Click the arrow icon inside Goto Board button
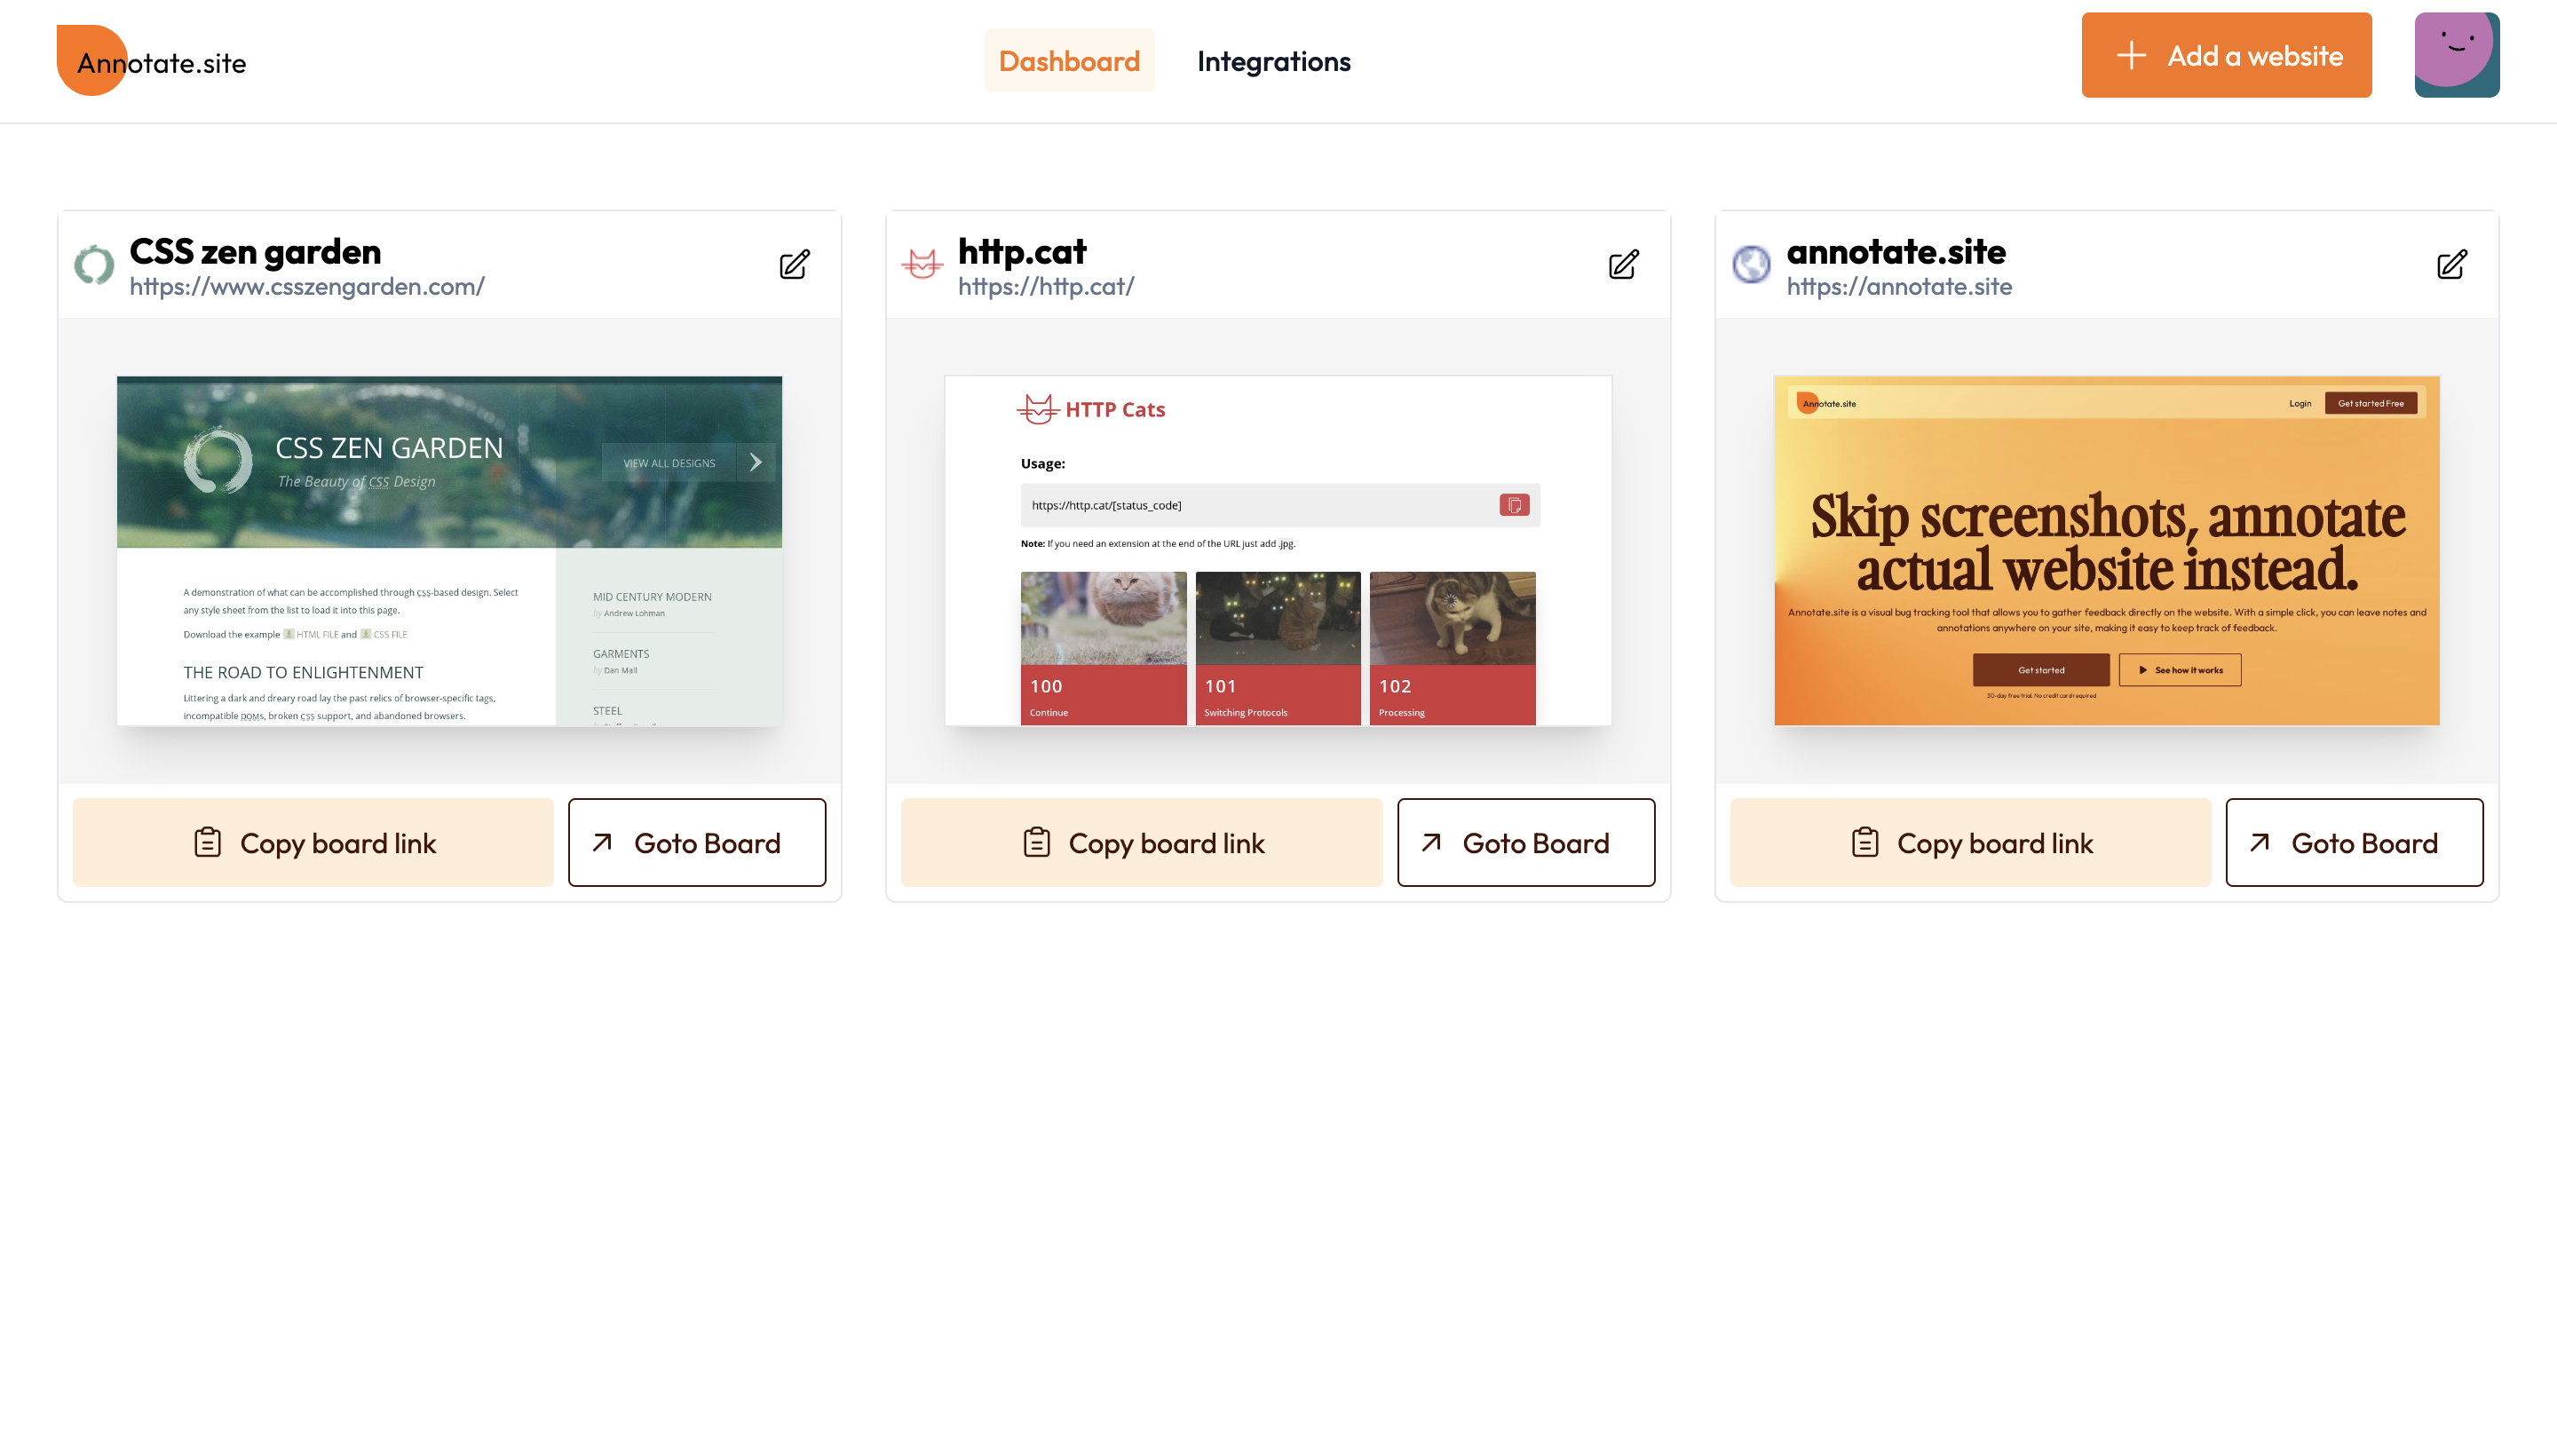 (x=601, y=842)
